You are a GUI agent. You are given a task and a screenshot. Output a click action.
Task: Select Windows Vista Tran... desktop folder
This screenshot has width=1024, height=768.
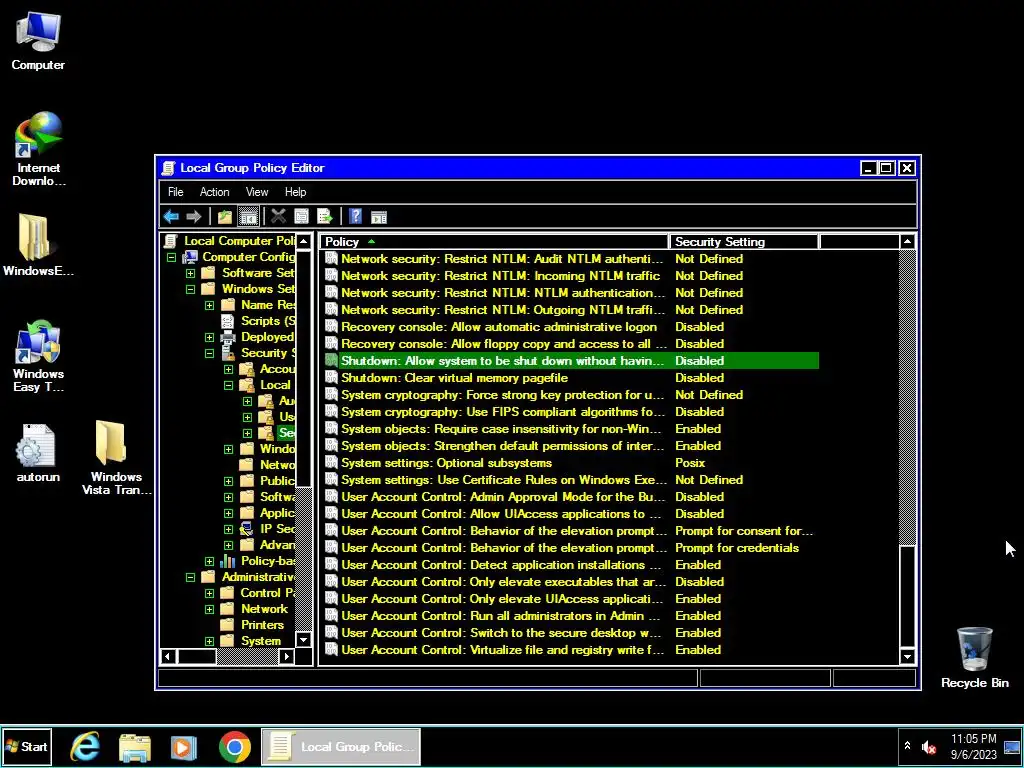116,457
